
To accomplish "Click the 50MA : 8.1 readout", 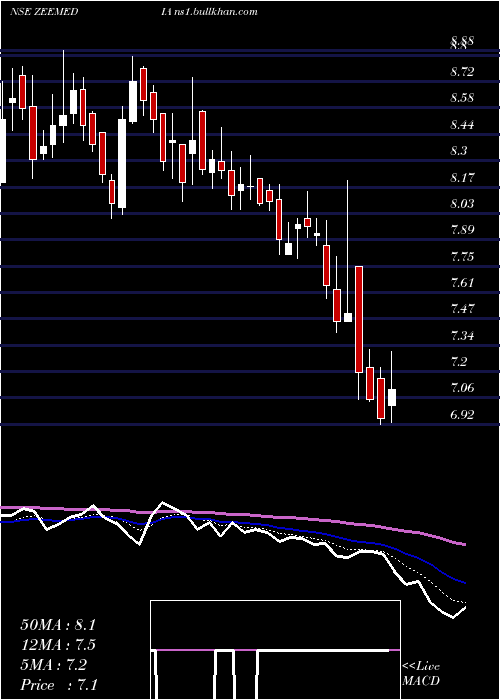I will pos(58,625).
